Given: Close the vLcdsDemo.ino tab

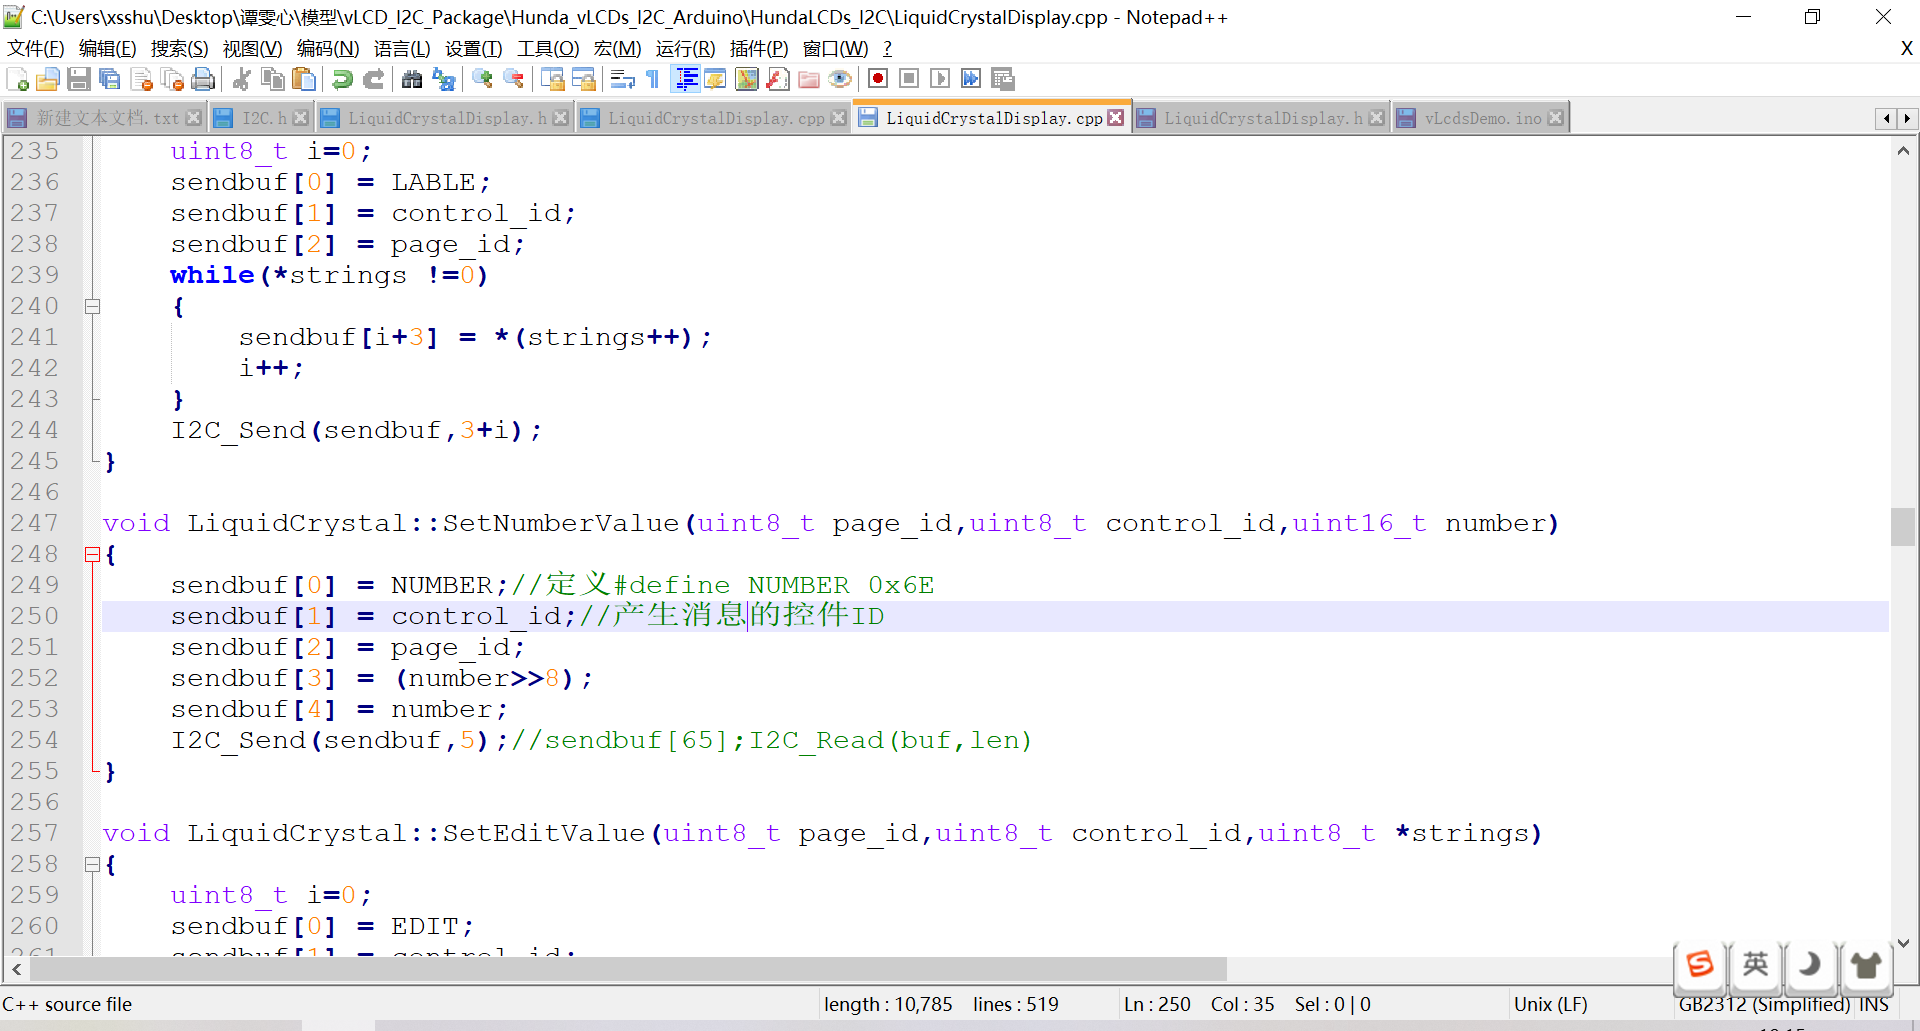Looking at the screenshot, I should 1555,118.
